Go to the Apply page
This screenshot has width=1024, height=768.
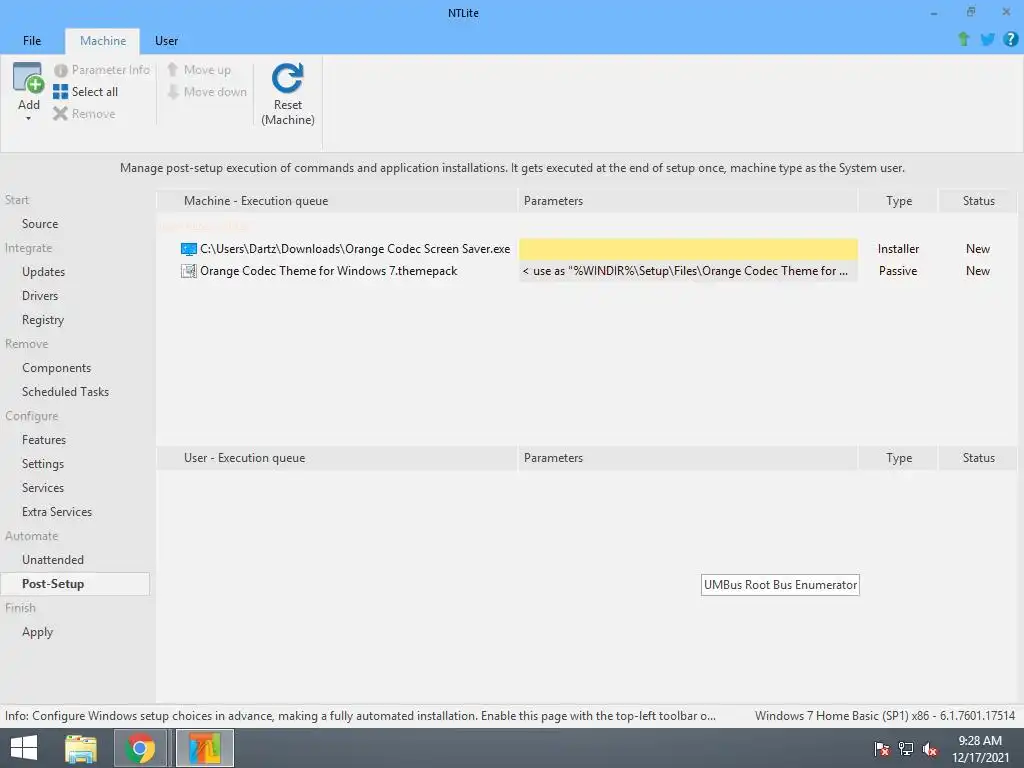[x=37, y=632]
